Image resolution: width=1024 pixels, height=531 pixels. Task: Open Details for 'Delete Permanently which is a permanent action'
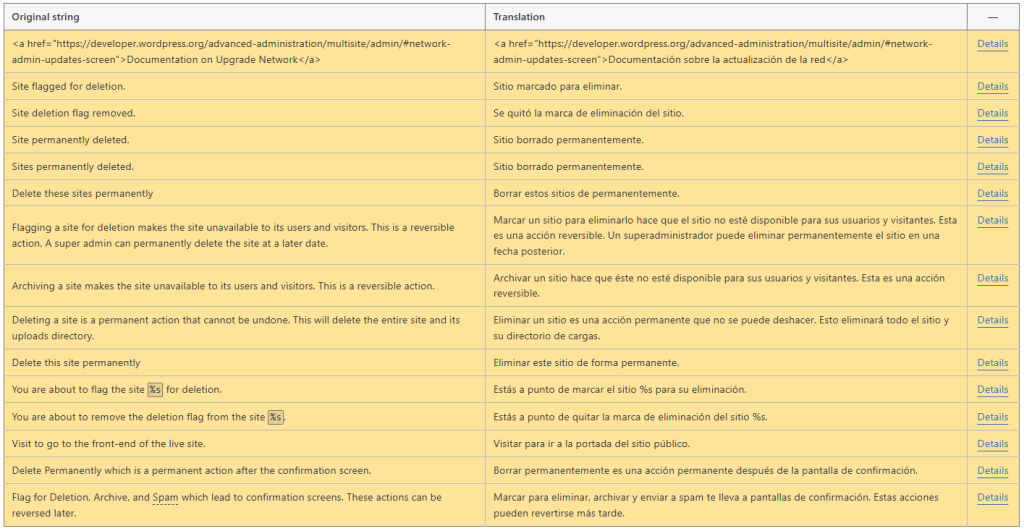pyautogui.click(x=992, y=471)
